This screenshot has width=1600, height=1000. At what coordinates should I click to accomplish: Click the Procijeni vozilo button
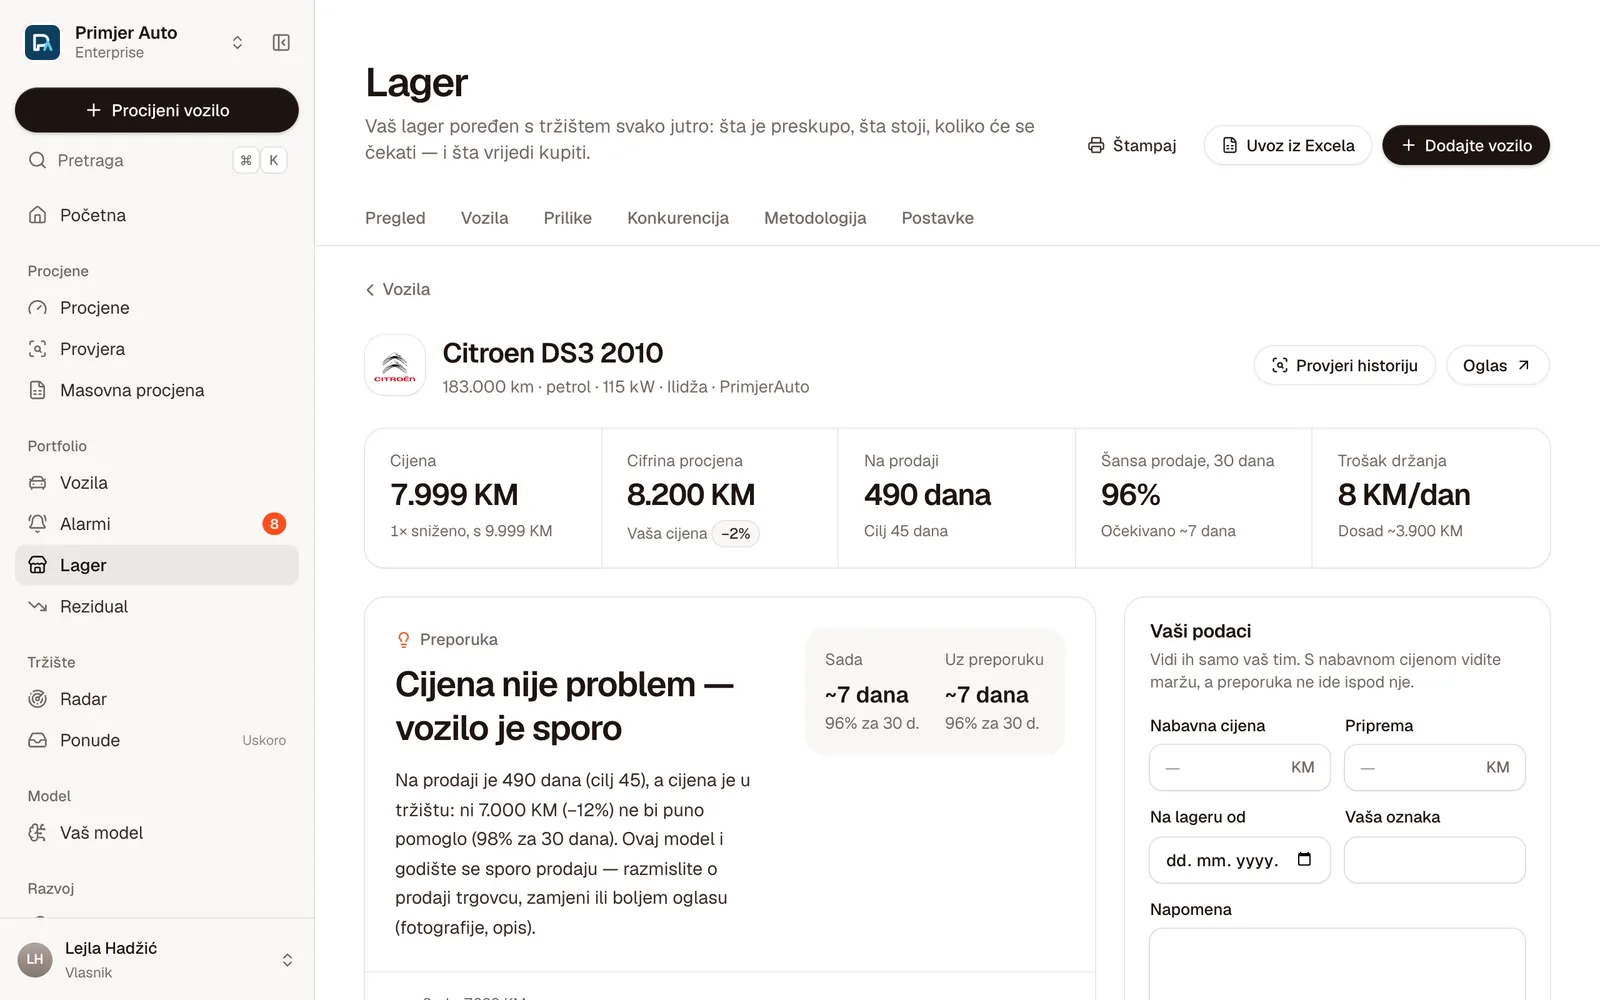tap(157, 110)
